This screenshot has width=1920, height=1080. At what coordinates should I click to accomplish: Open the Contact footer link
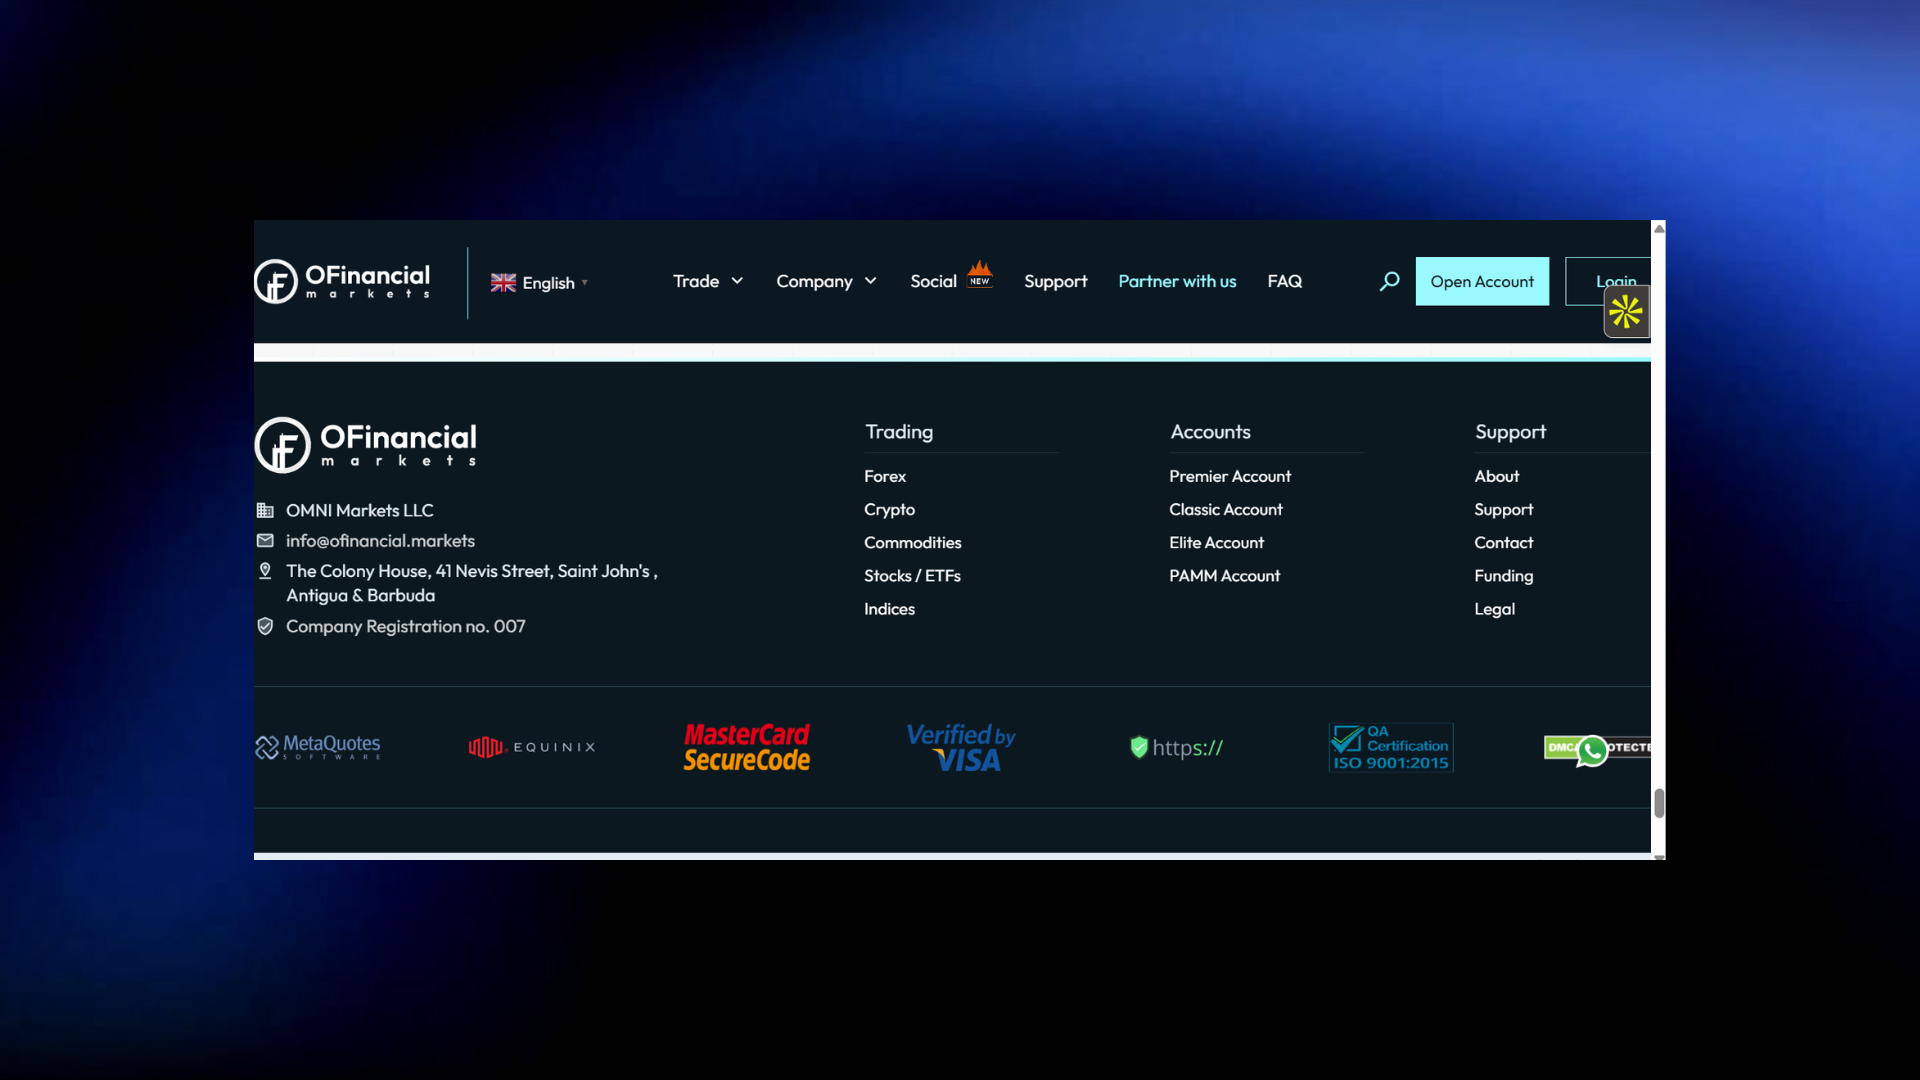(1503, 542)
